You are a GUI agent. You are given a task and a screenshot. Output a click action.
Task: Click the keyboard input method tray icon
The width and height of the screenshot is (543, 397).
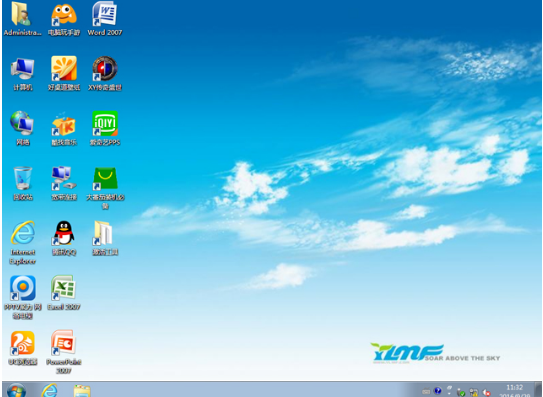426,392
